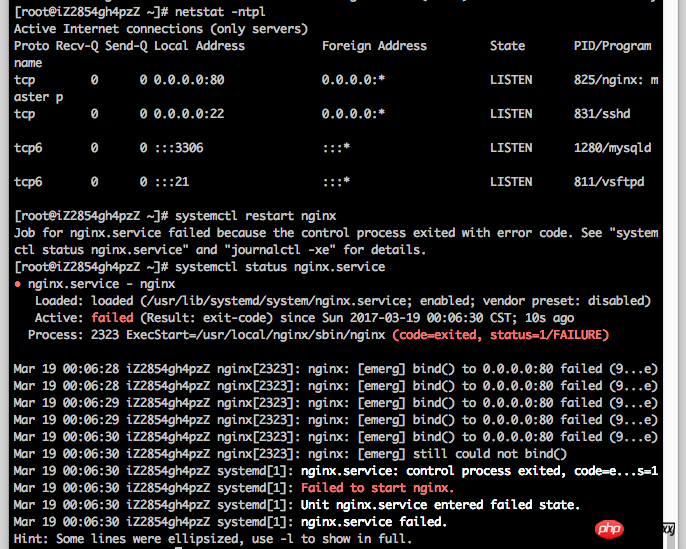This screenshot has height=549, width=686.
Task: Click local address ':::3306'
Action: coord(179,148)
